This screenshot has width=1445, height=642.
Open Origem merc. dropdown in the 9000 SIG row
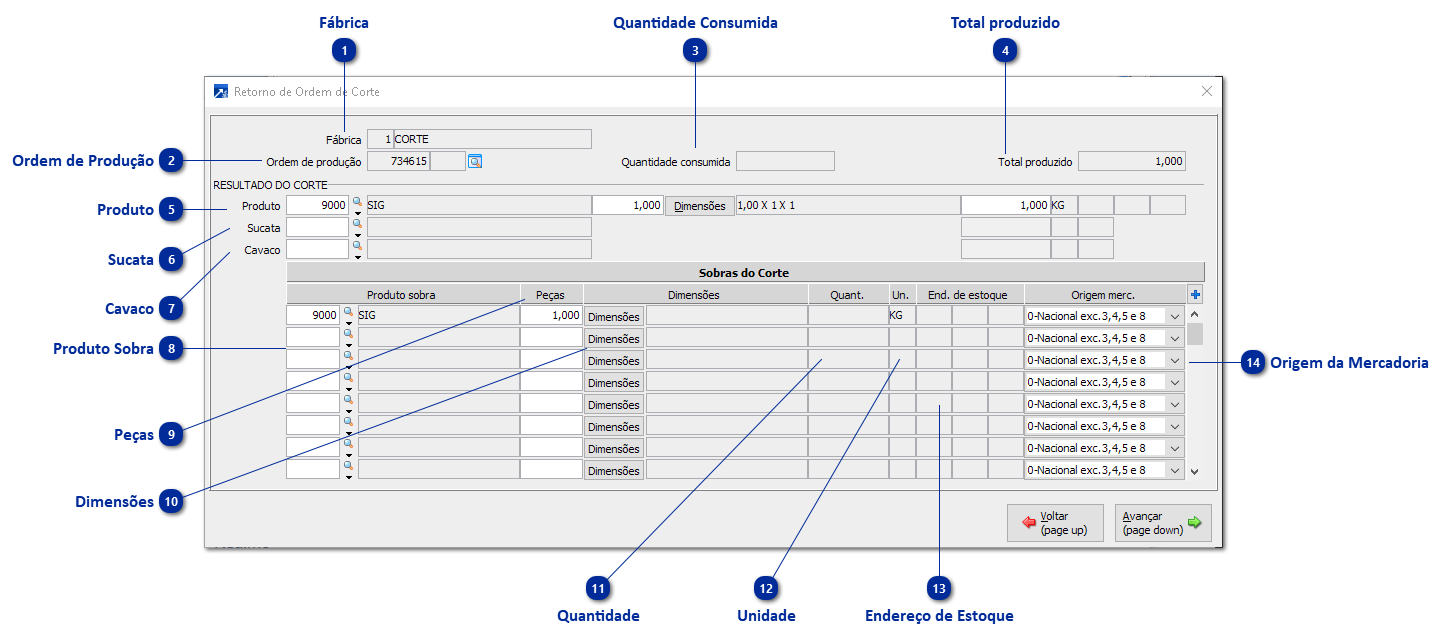point(1175,316)
